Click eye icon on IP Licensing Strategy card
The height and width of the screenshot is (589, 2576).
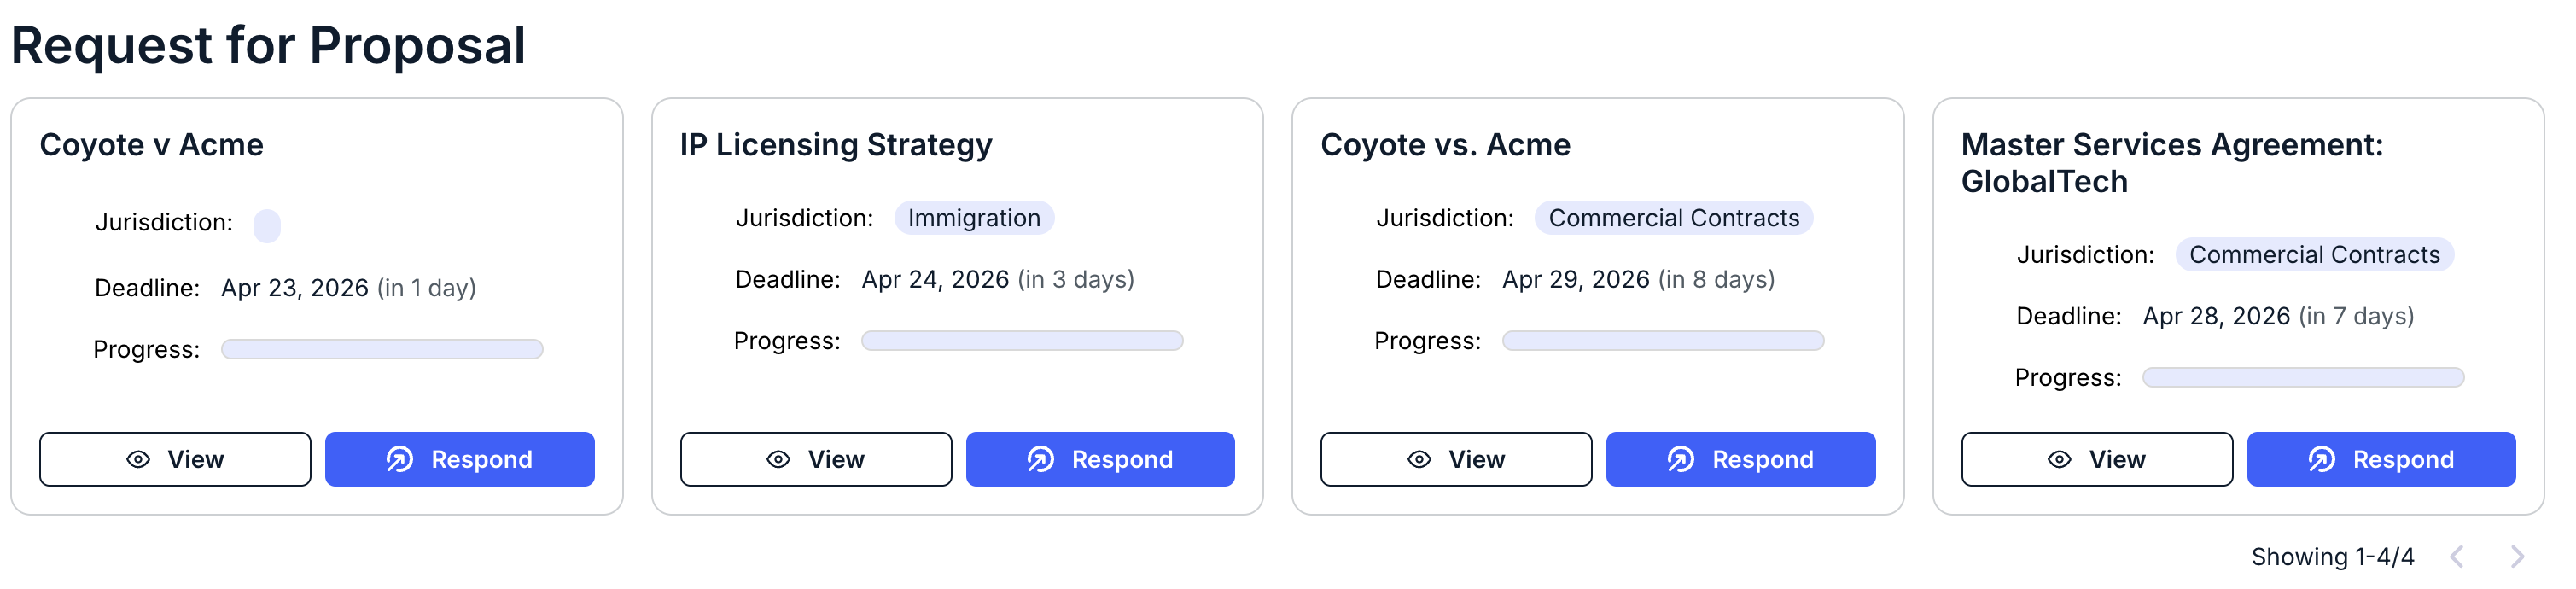coord(778,459)
